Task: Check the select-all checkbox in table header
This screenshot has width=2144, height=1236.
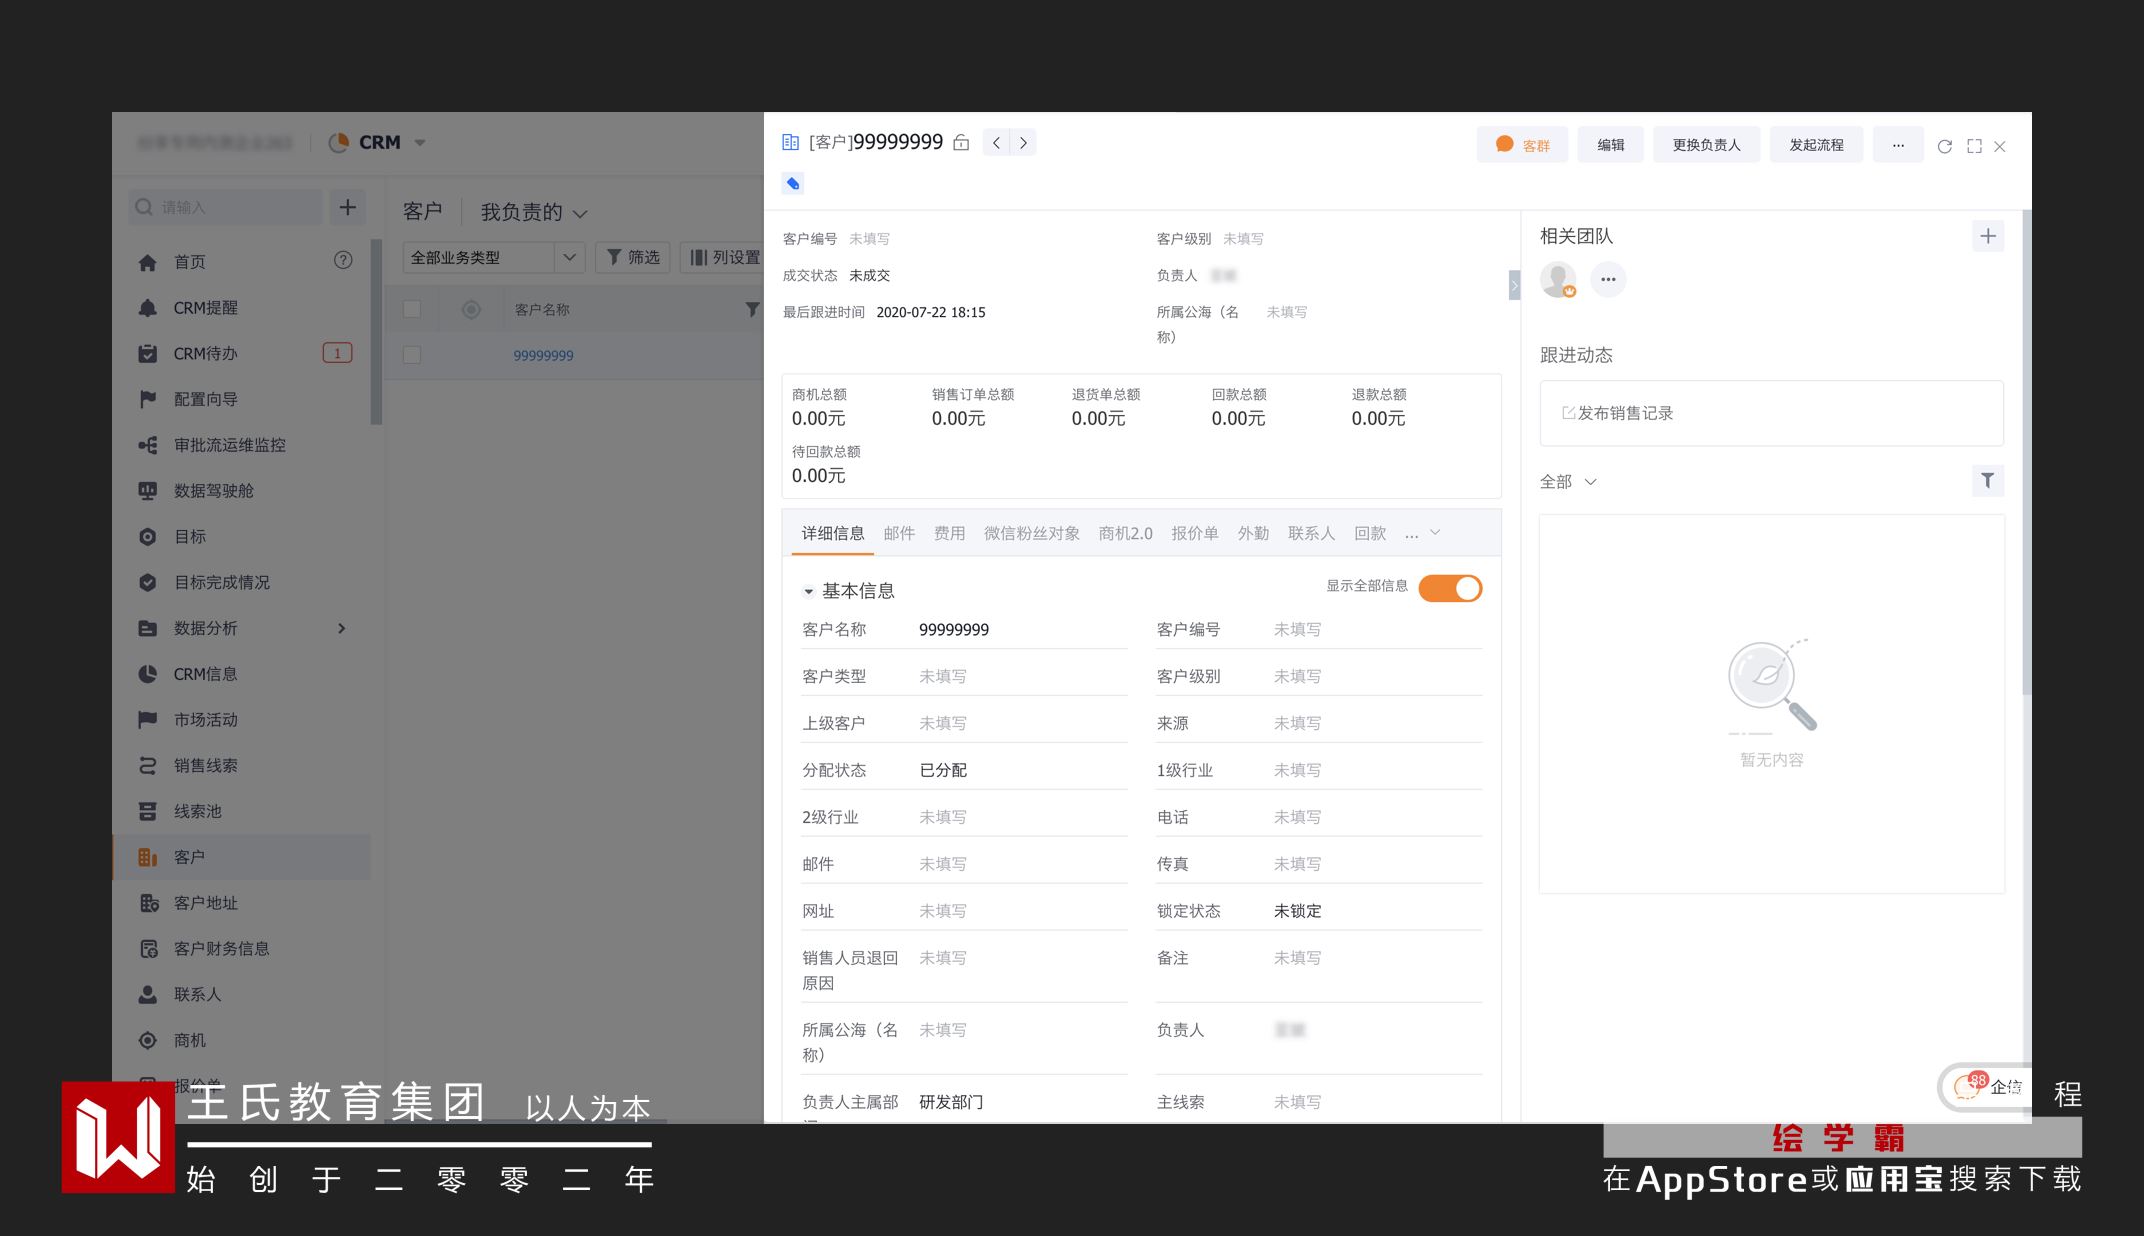Action: pyautogui.click(x=412, y=309)
